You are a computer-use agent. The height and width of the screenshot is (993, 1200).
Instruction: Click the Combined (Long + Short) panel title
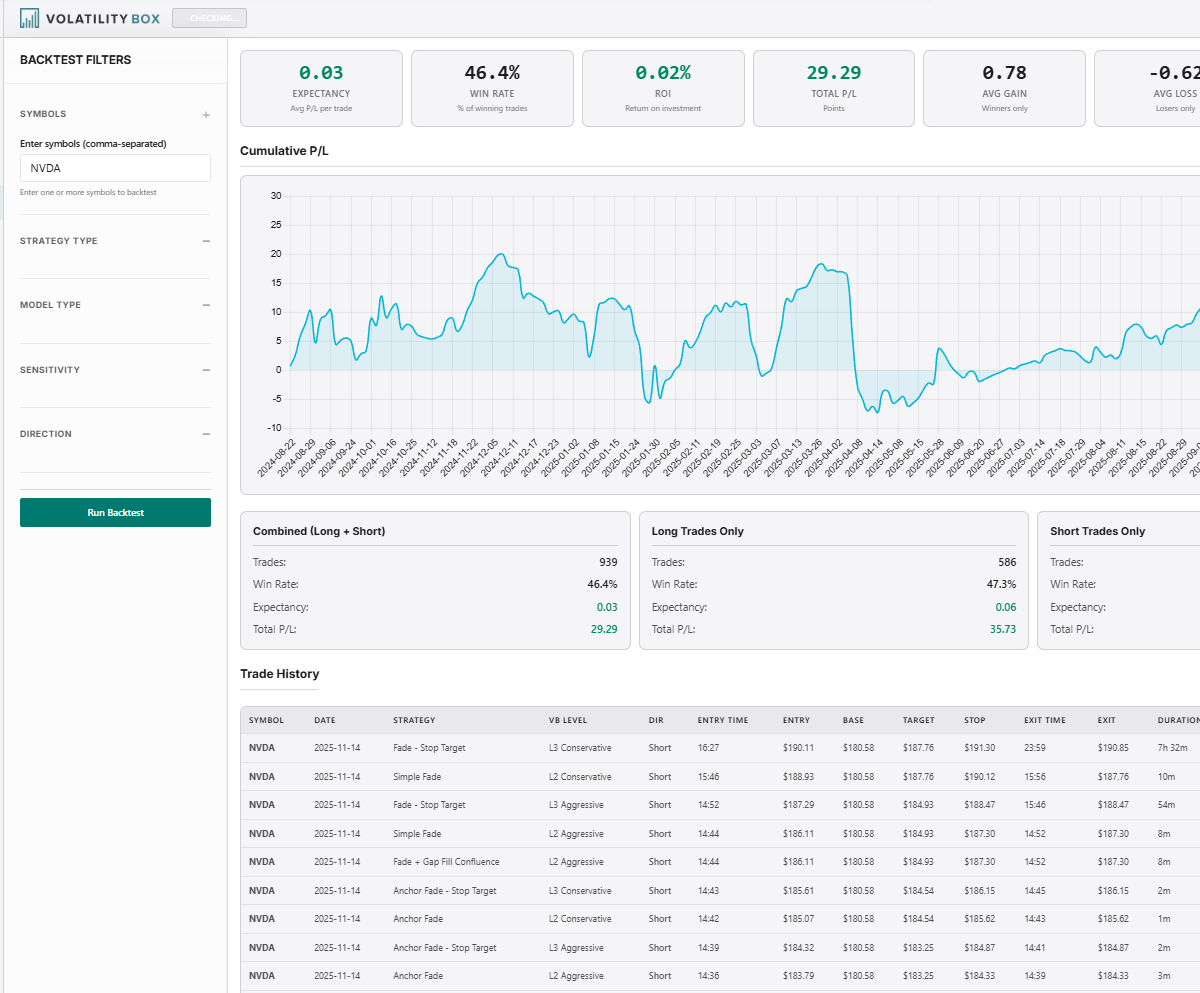[319, 531]
